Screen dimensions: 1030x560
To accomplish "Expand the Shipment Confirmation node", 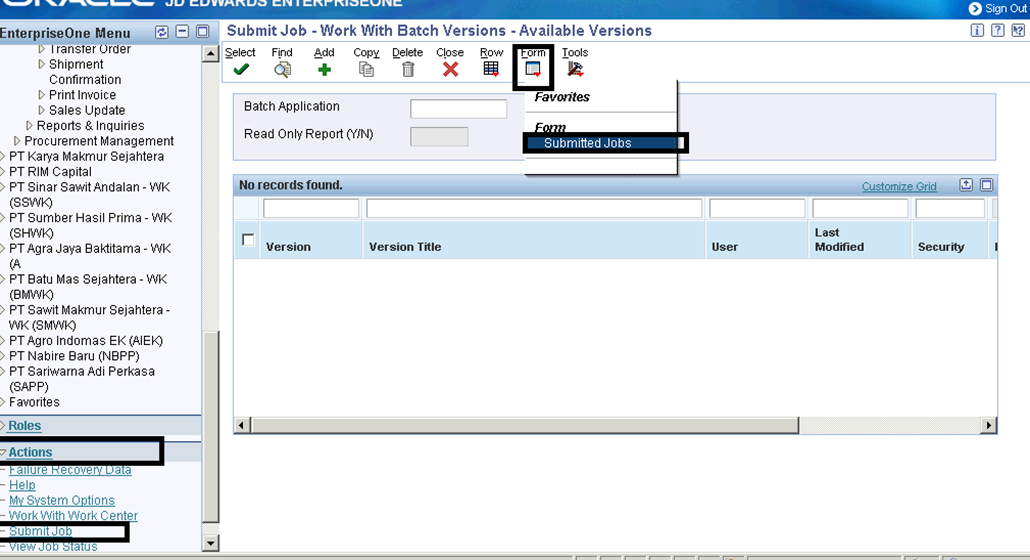I will 41,64.
